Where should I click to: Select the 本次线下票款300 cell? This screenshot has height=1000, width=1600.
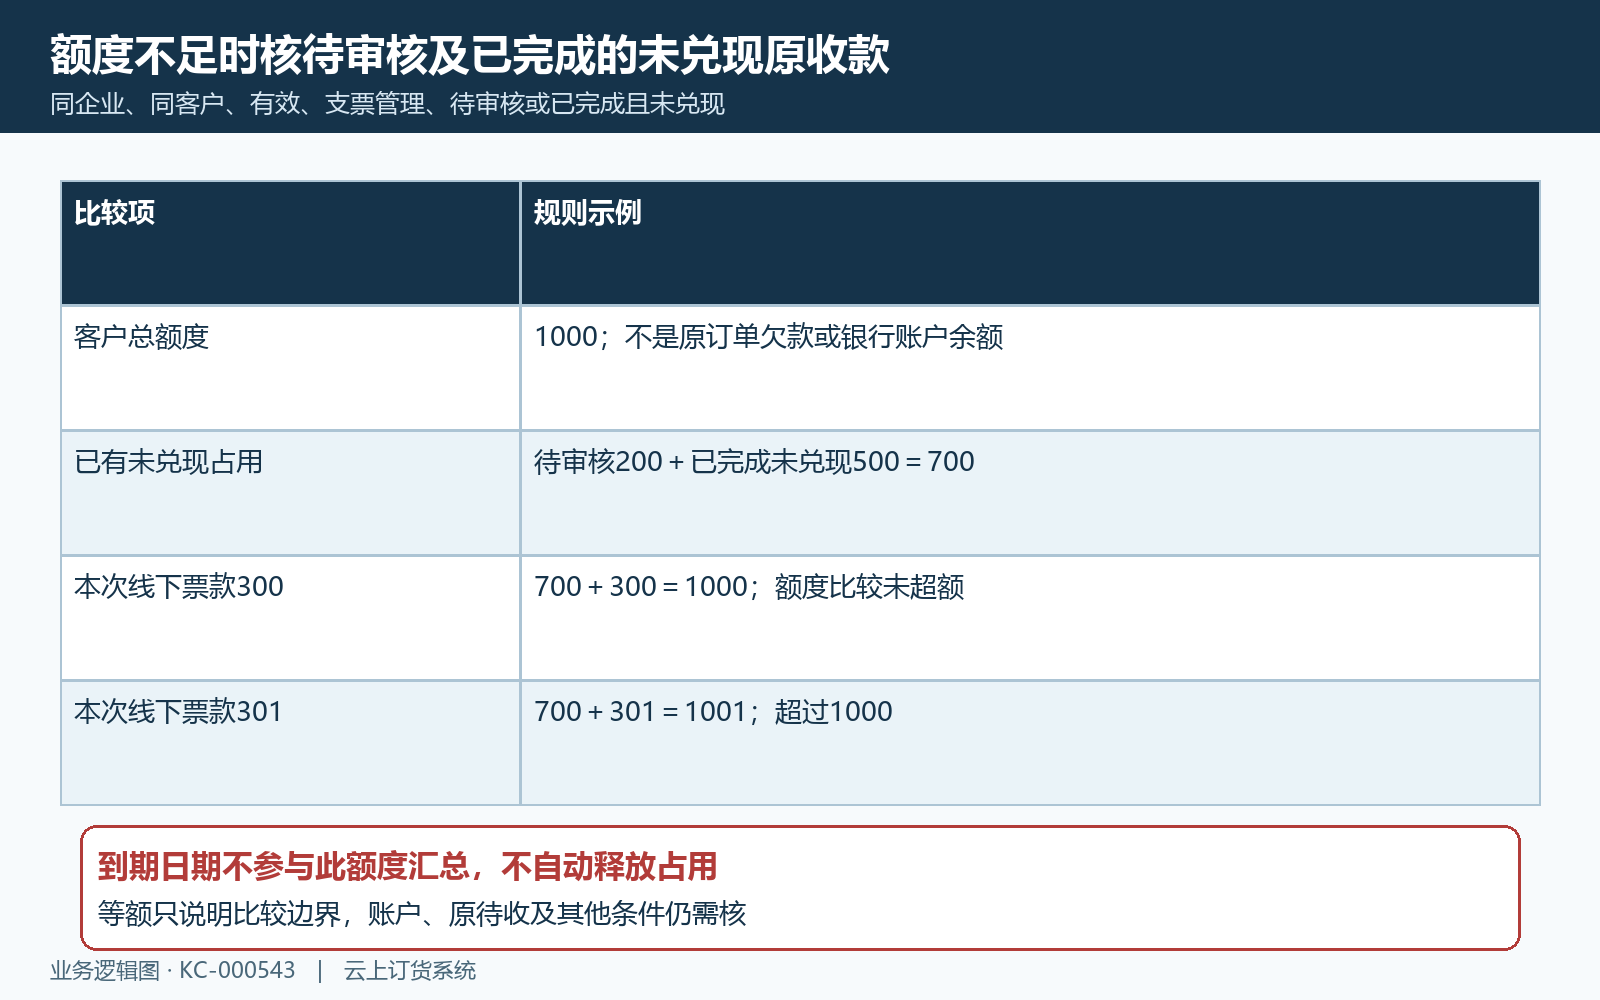(x=290, y=618)
